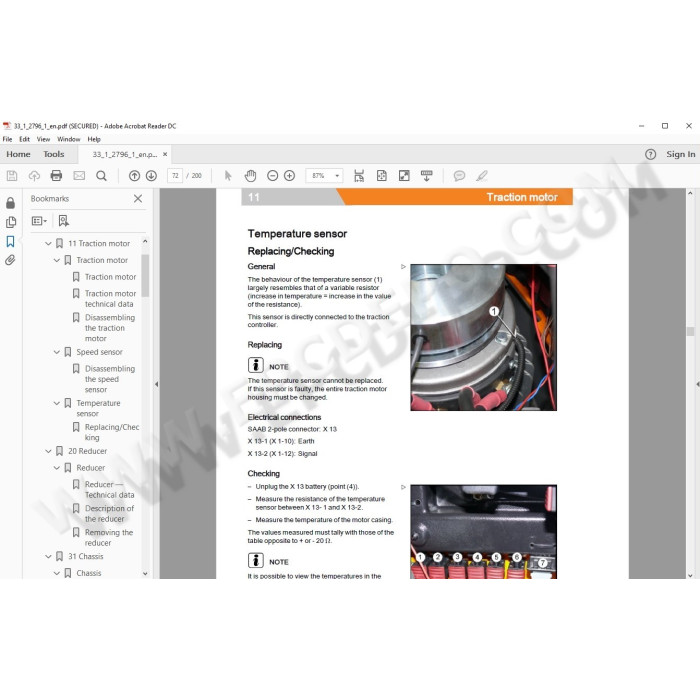Viewport: 700px width, 700px height.
Task: Open bookmarks options dropdown menu
Action: [x=39, y=221]
